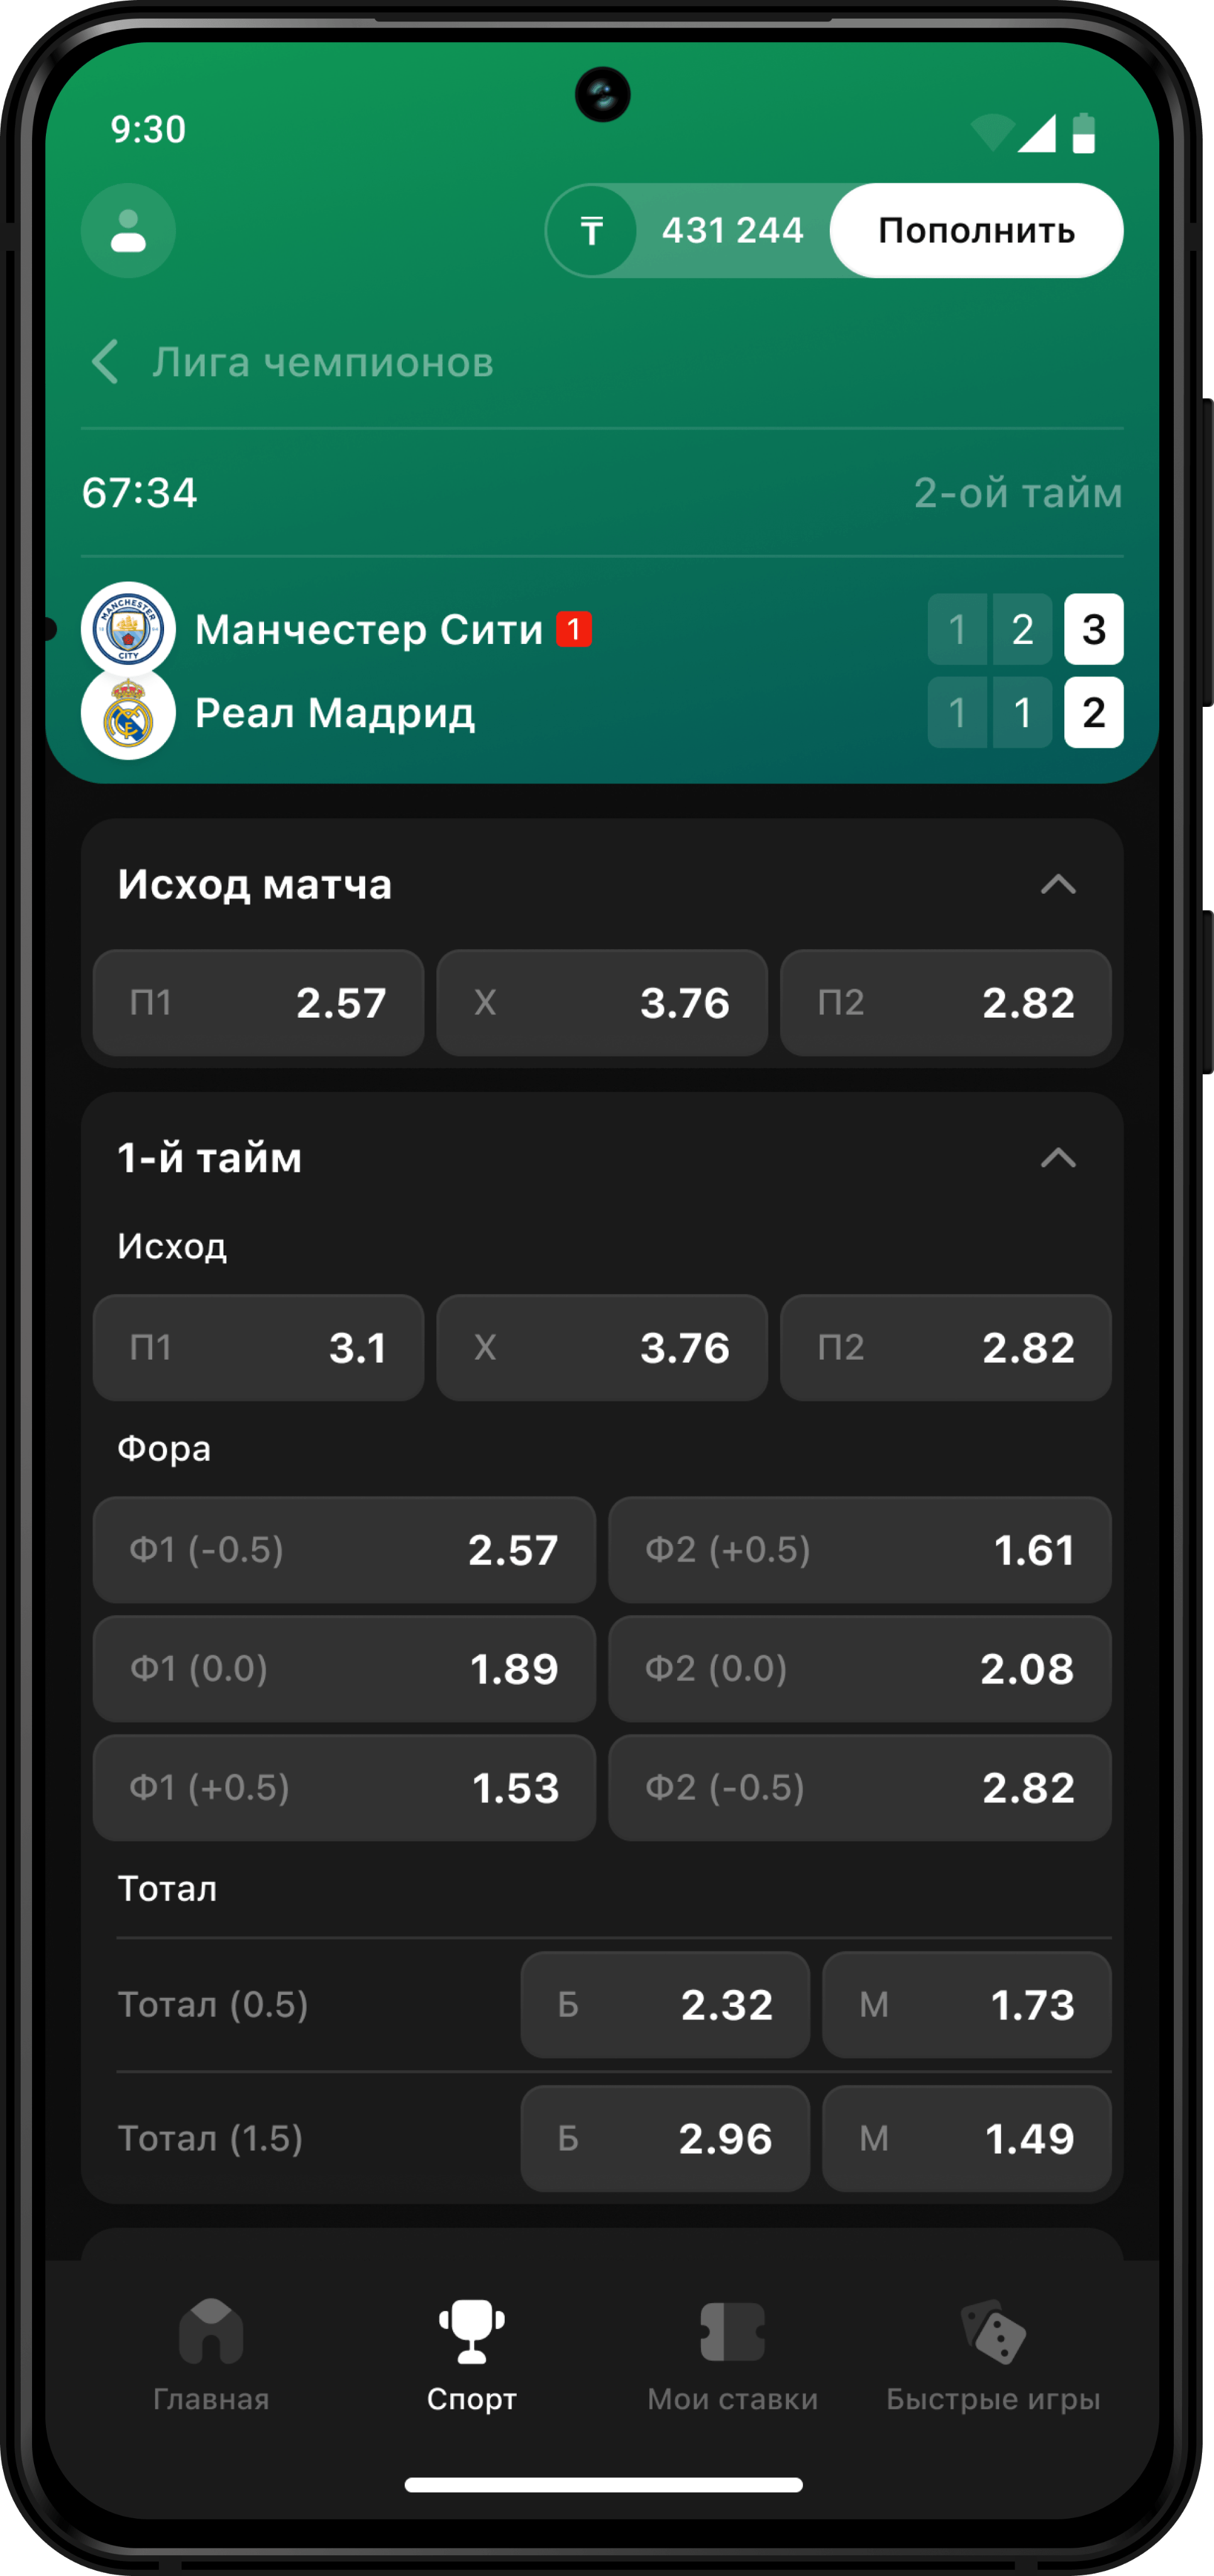Image resolution: width=1214 pixels, height=2576 pixels.
Task: Click the Пополнить deposit button
Action: coord(976,231)
